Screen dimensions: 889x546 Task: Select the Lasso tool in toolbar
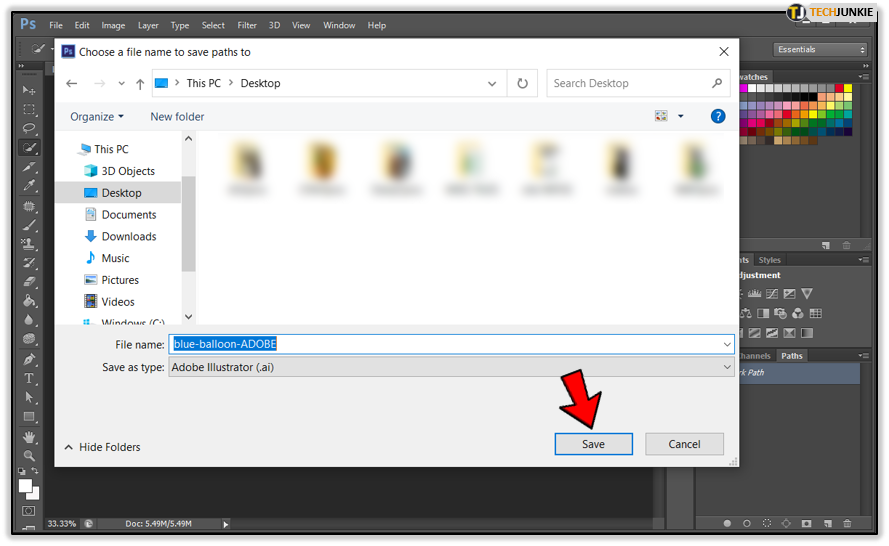(29, 128)
